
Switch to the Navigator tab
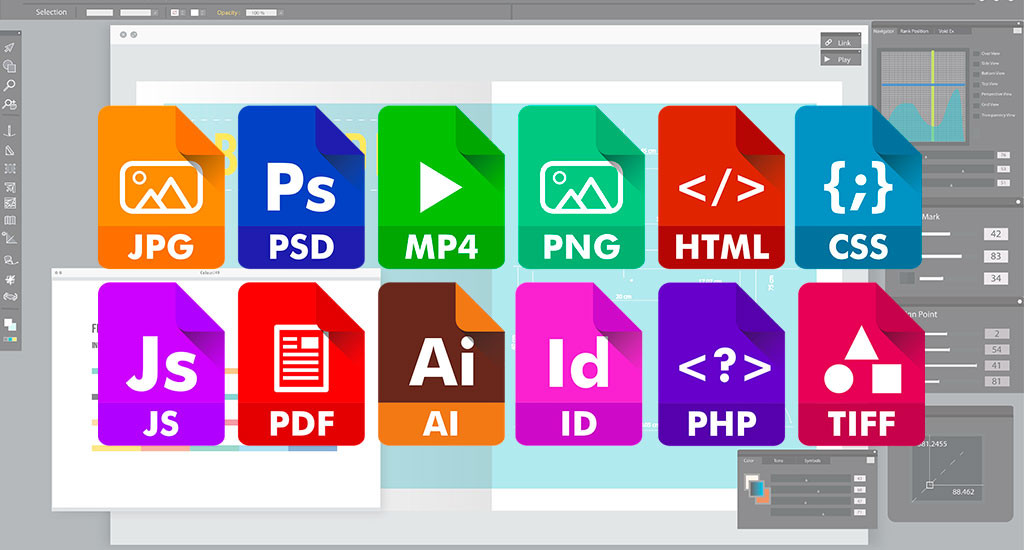[884, 31]
